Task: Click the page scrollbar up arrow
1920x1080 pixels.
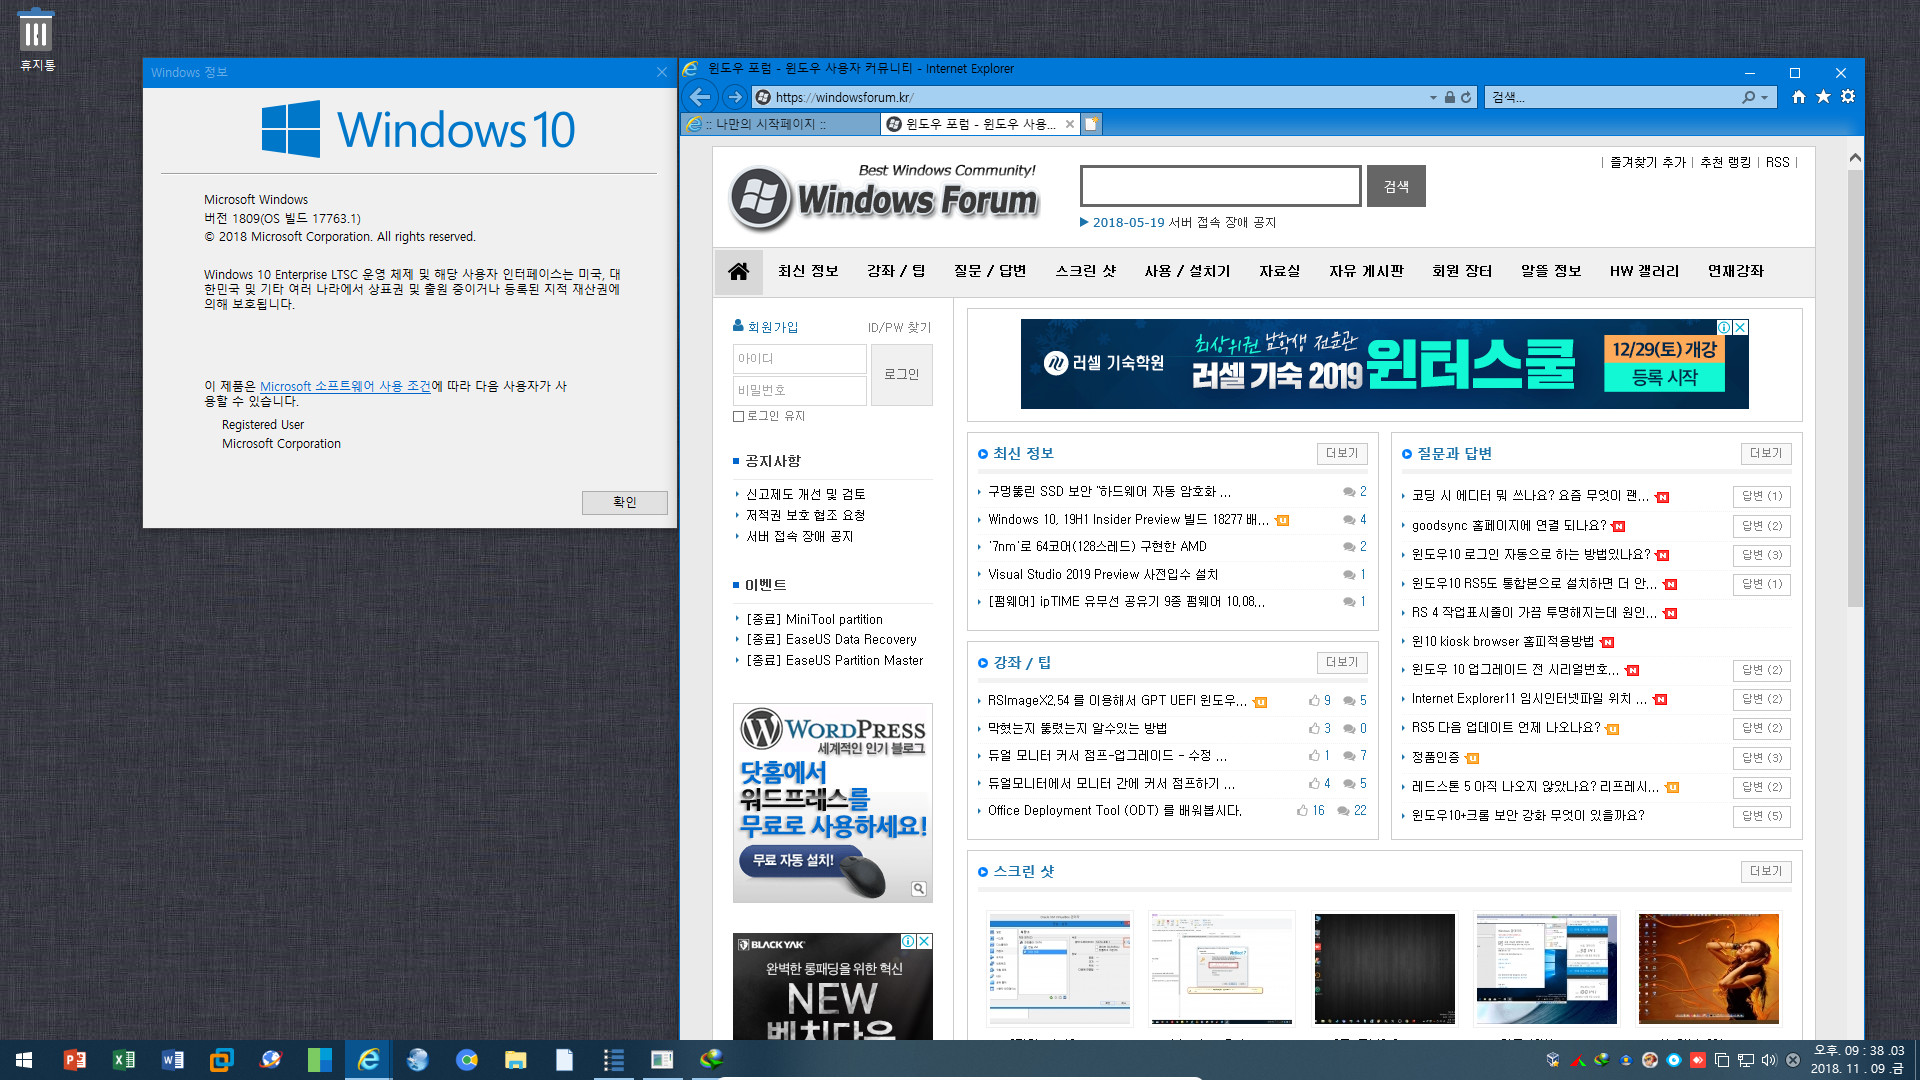Action: click(1855, 158)
